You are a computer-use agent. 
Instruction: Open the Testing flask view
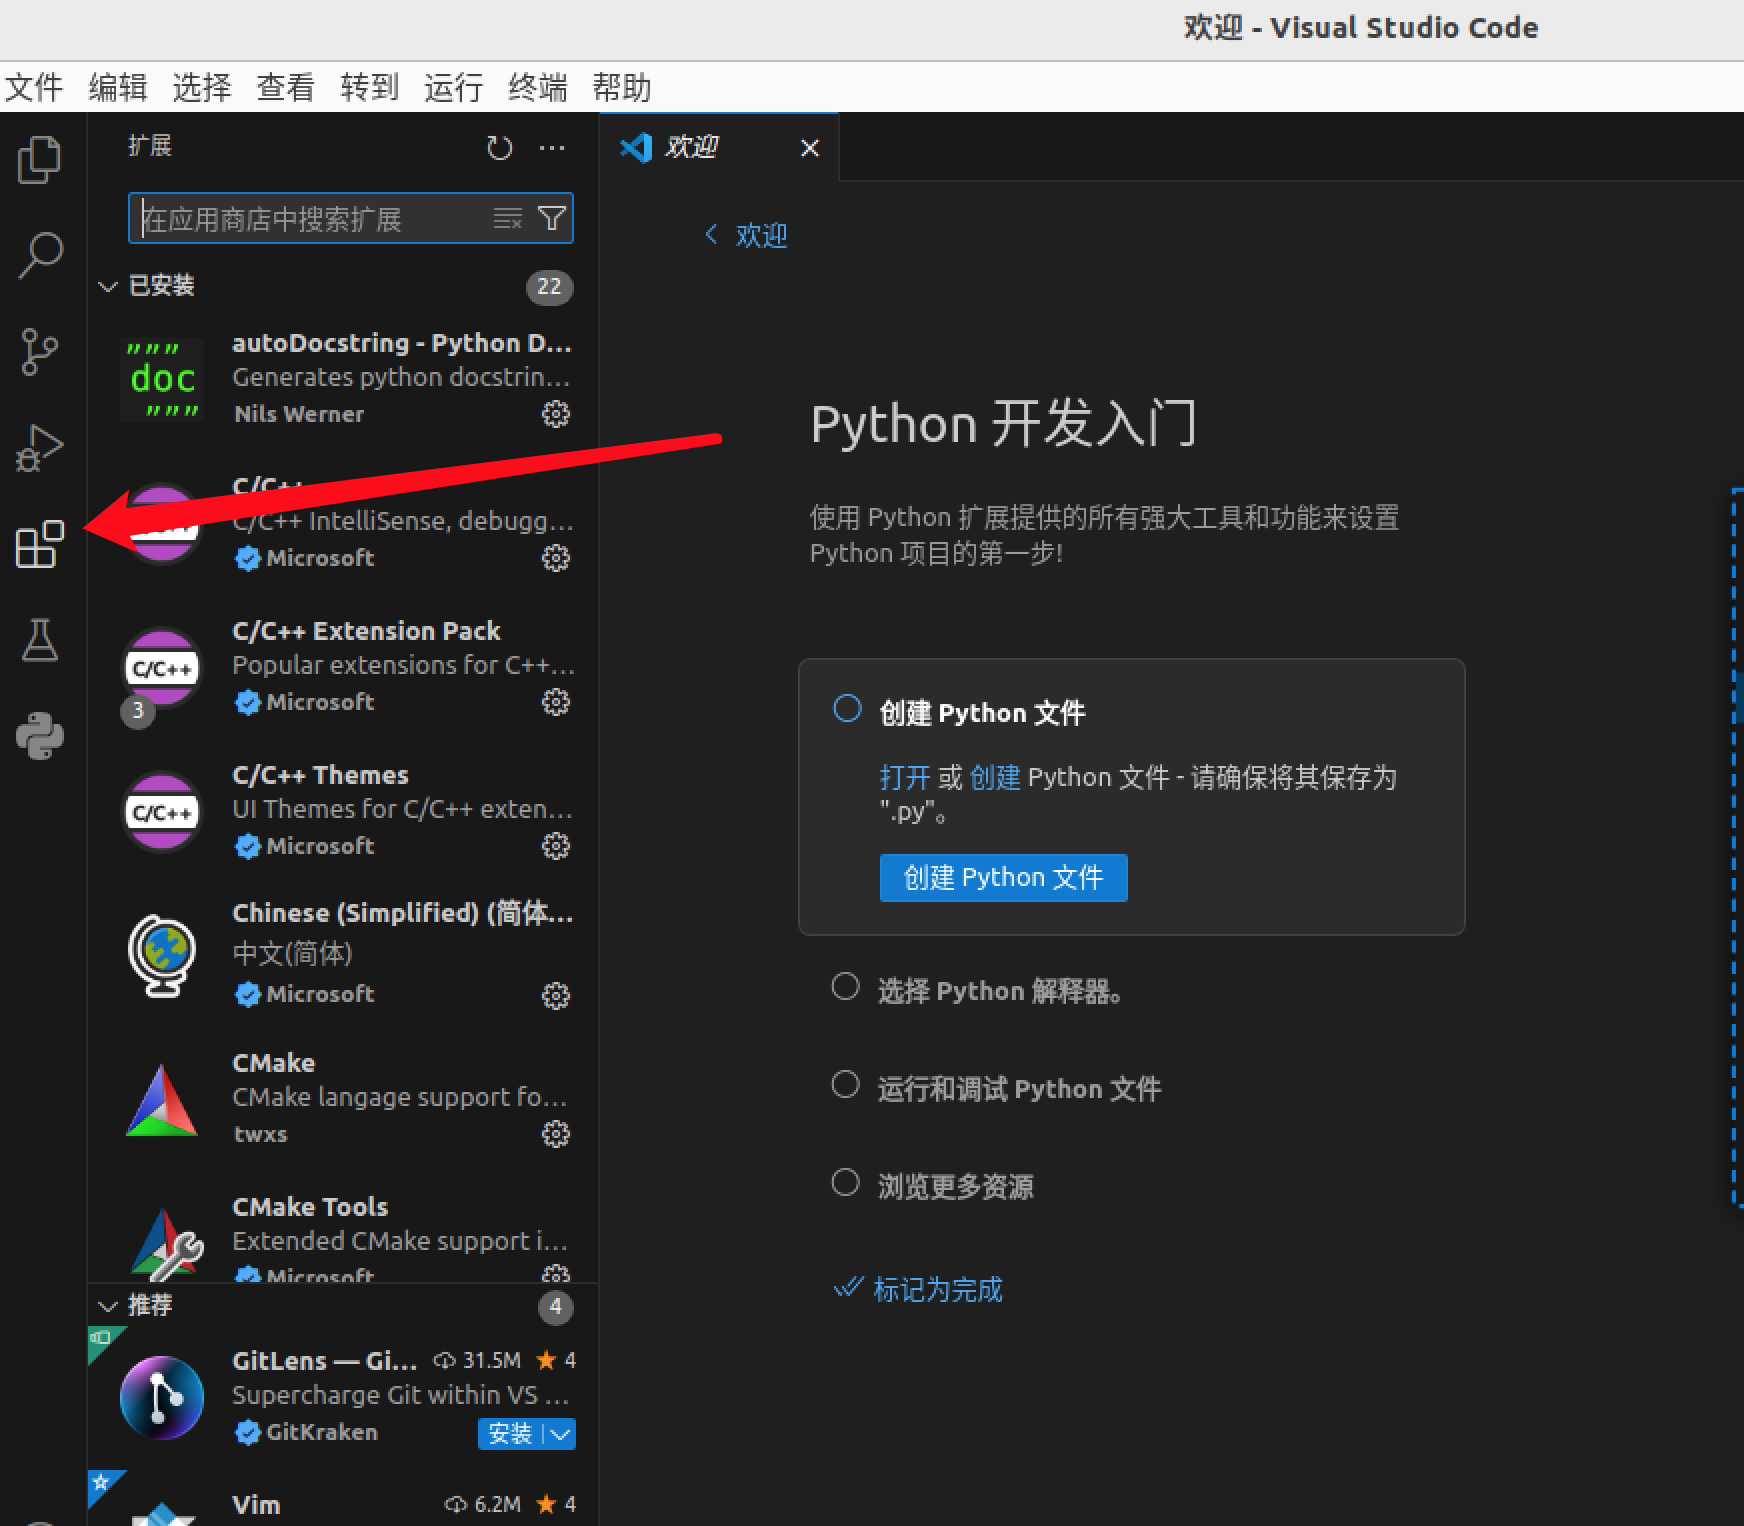point(40,640)
